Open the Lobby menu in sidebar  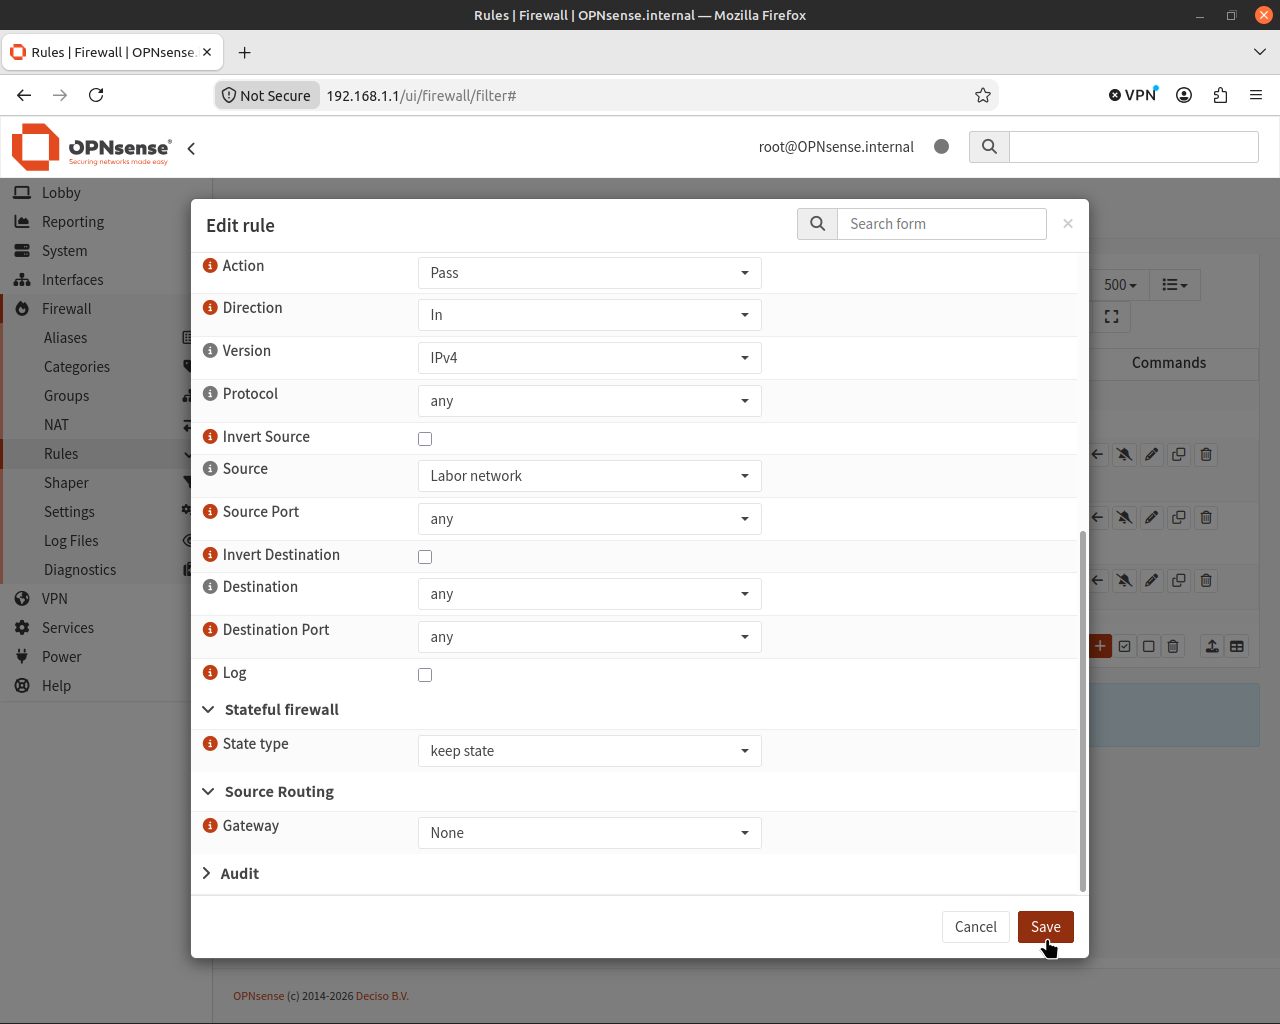coord(61,193)
